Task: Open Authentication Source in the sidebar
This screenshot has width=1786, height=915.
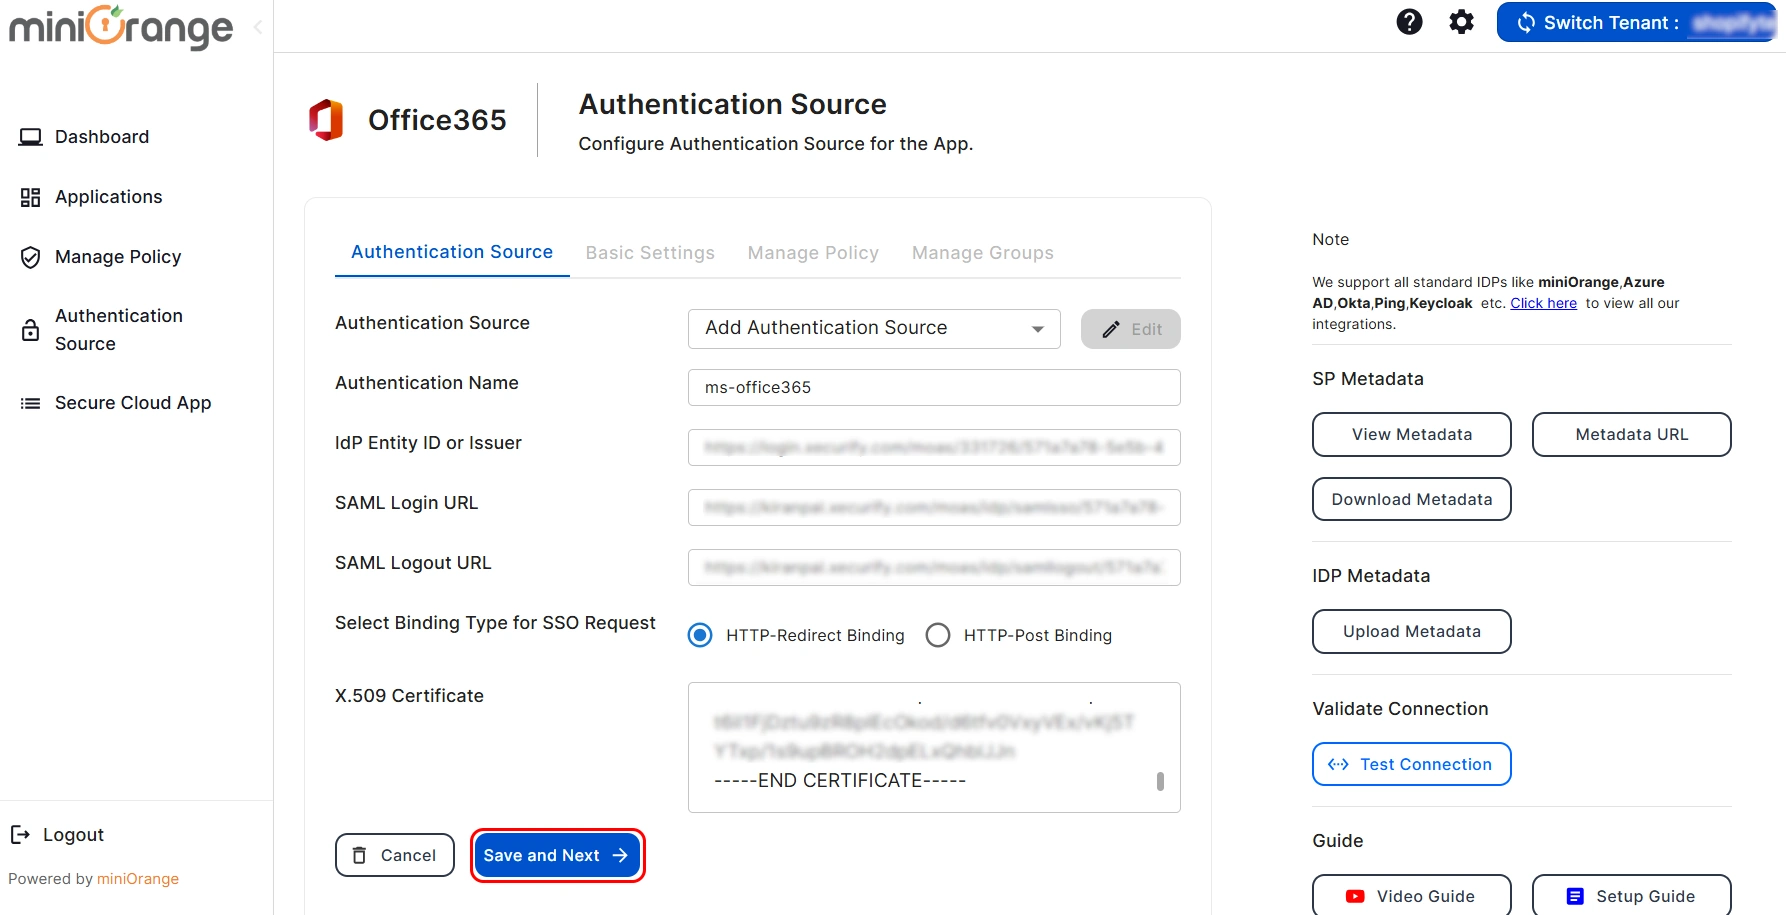Action: (119, 330)
